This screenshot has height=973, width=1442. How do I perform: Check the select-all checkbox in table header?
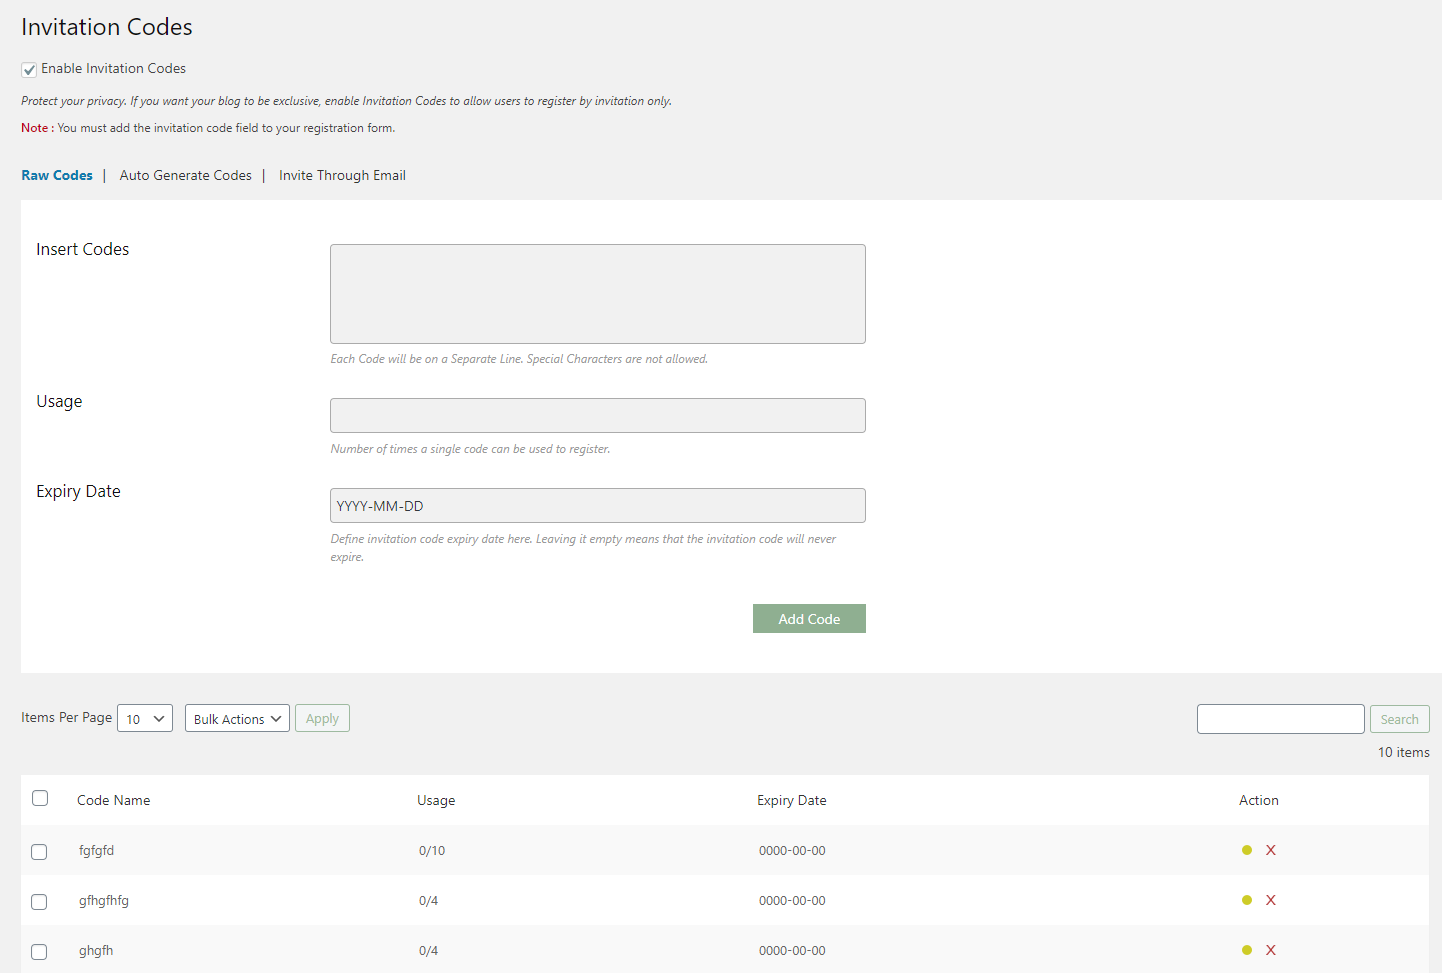click(x=40, y=798)
